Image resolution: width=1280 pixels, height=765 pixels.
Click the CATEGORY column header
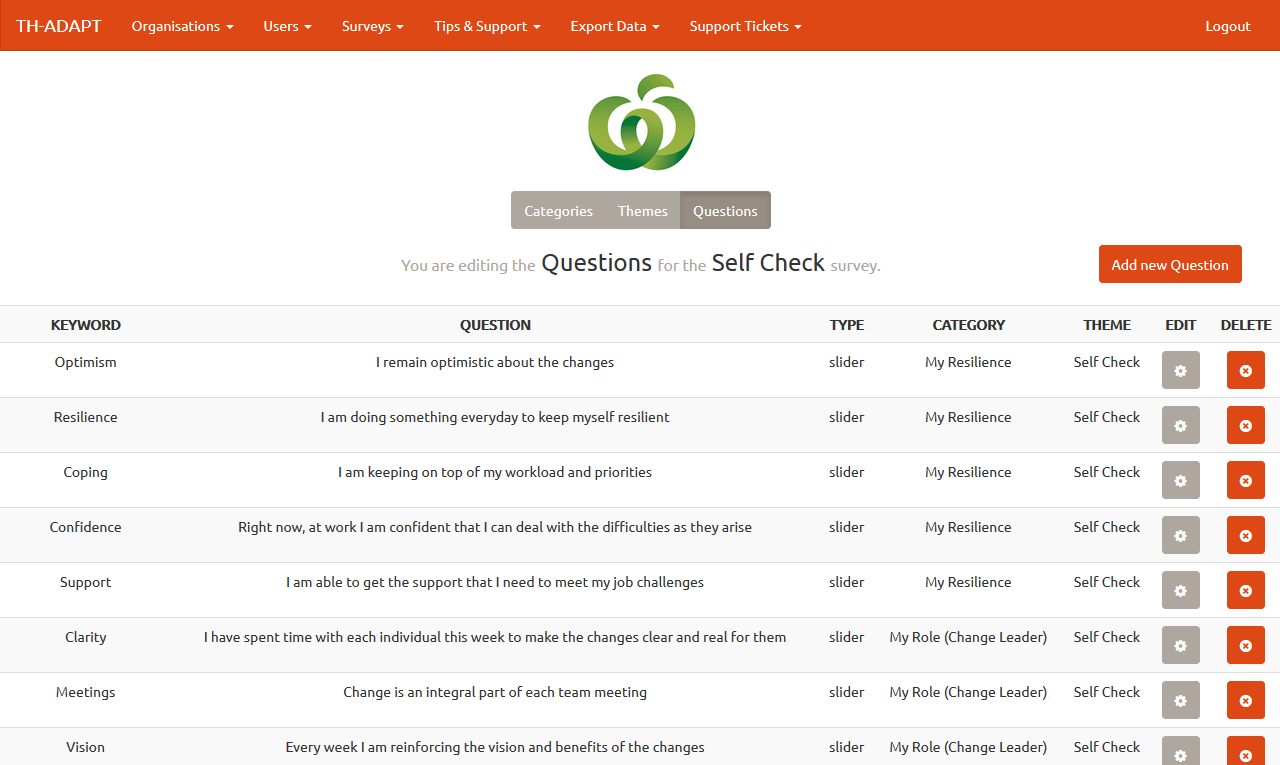coord(969,325)
